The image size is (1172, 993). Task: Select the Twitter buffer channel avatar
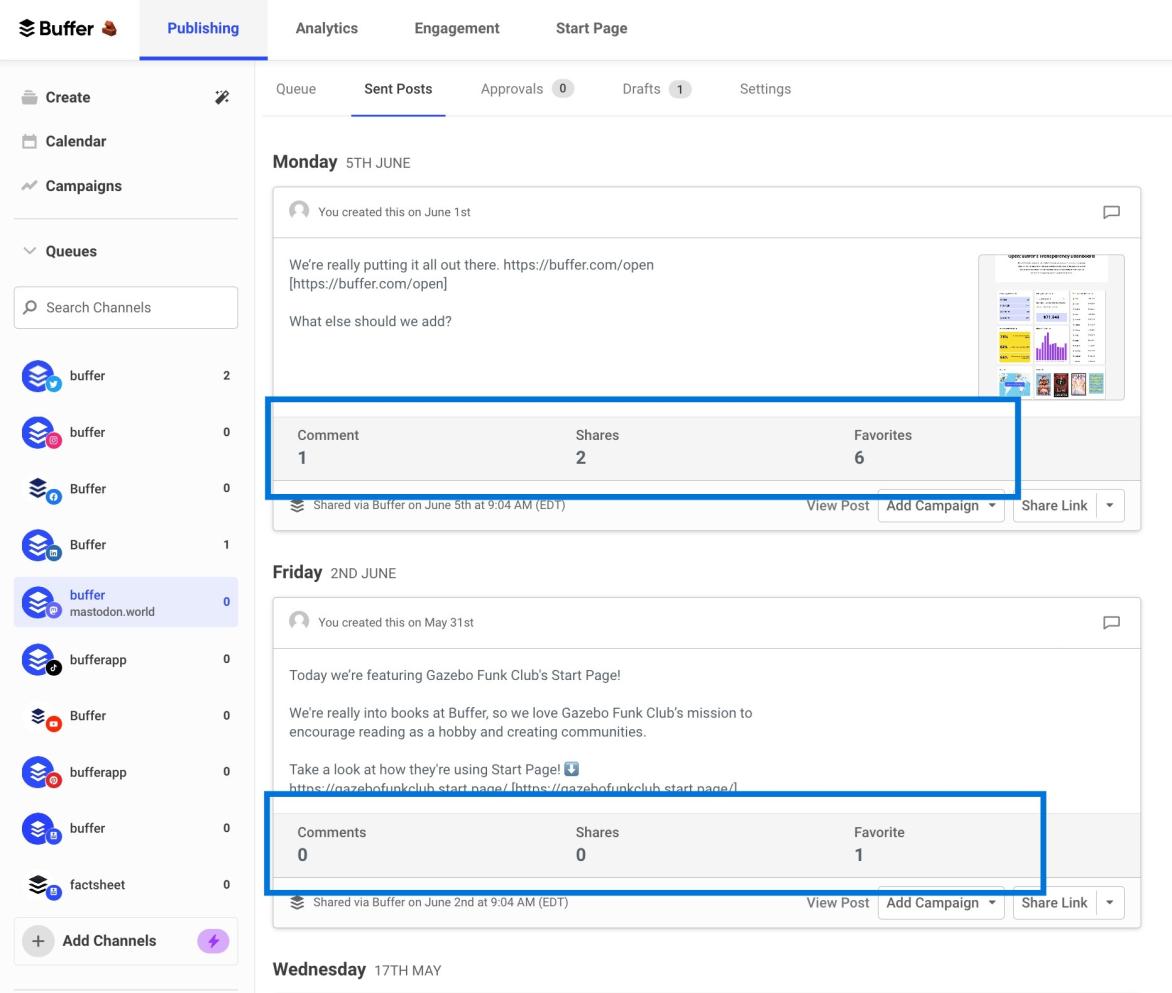point(40,376)
